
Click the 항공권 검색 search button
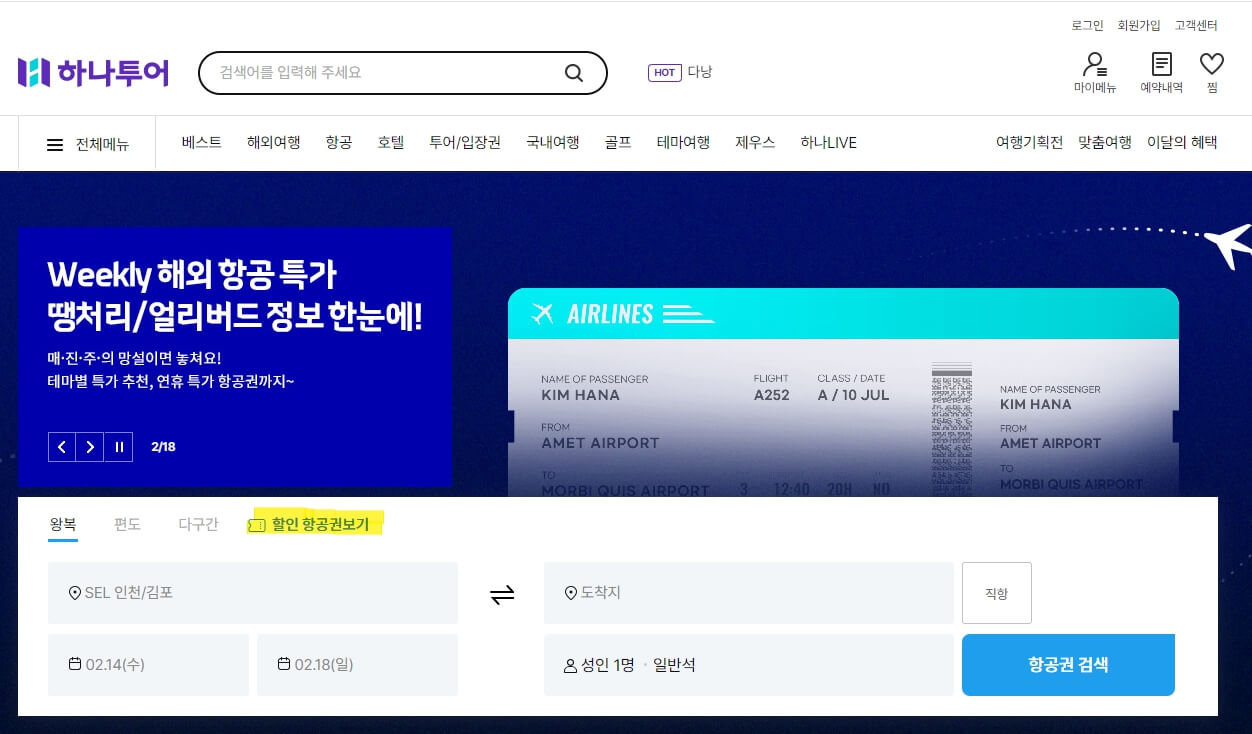point(1068,665)
